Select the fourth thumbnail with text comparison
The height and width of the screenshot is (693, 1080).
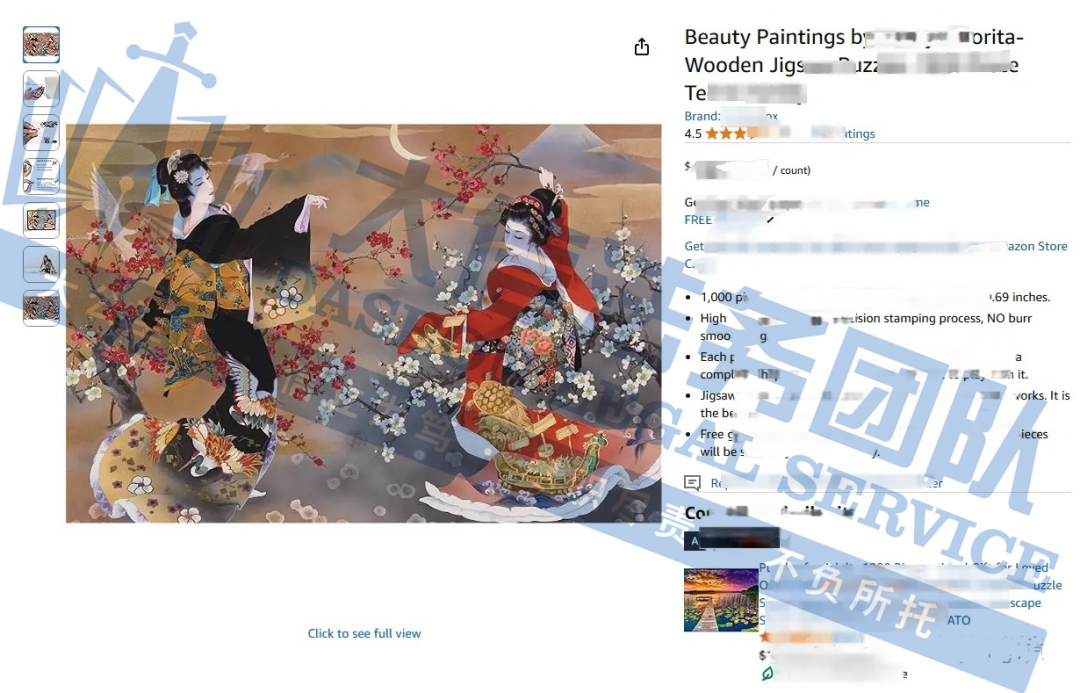tap(41, 176)
